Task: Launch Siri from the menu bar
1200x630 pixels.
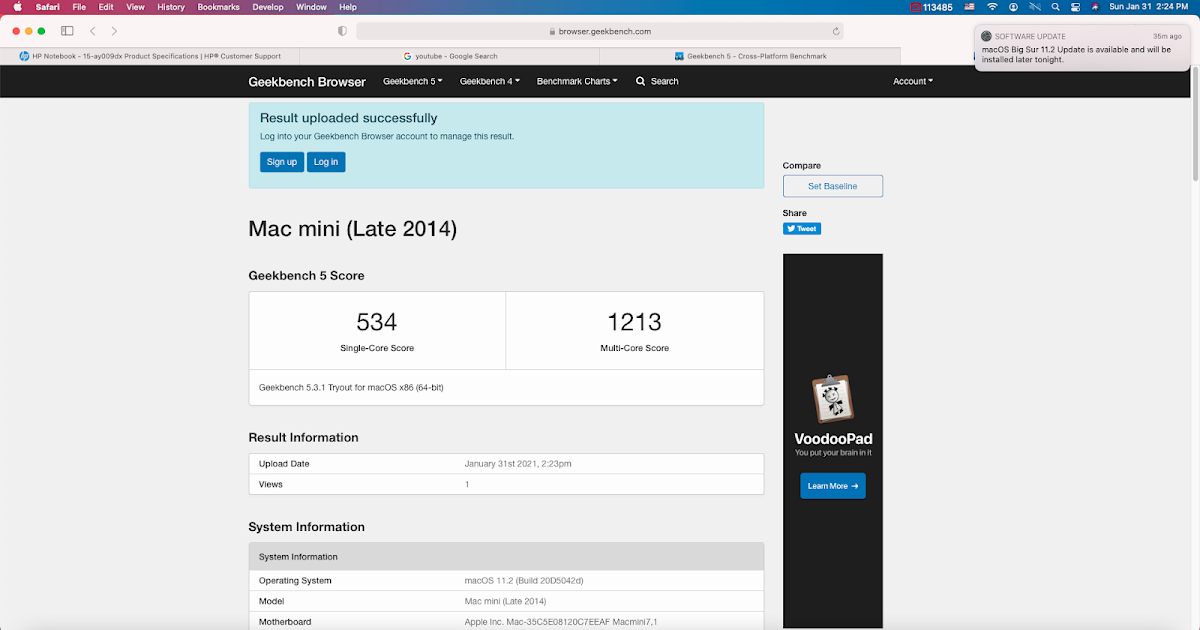Action: (x=1095, y=7)
